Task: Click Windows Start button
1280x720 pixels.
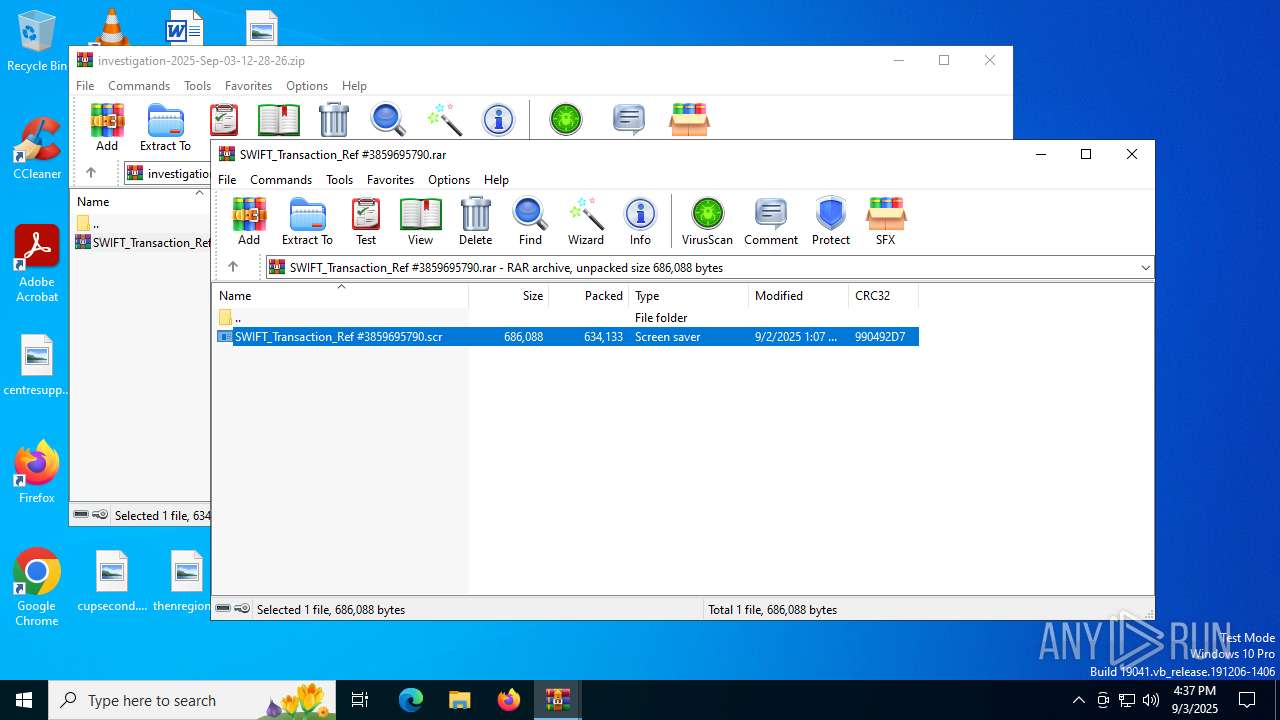Action: (x=24, y=700)
